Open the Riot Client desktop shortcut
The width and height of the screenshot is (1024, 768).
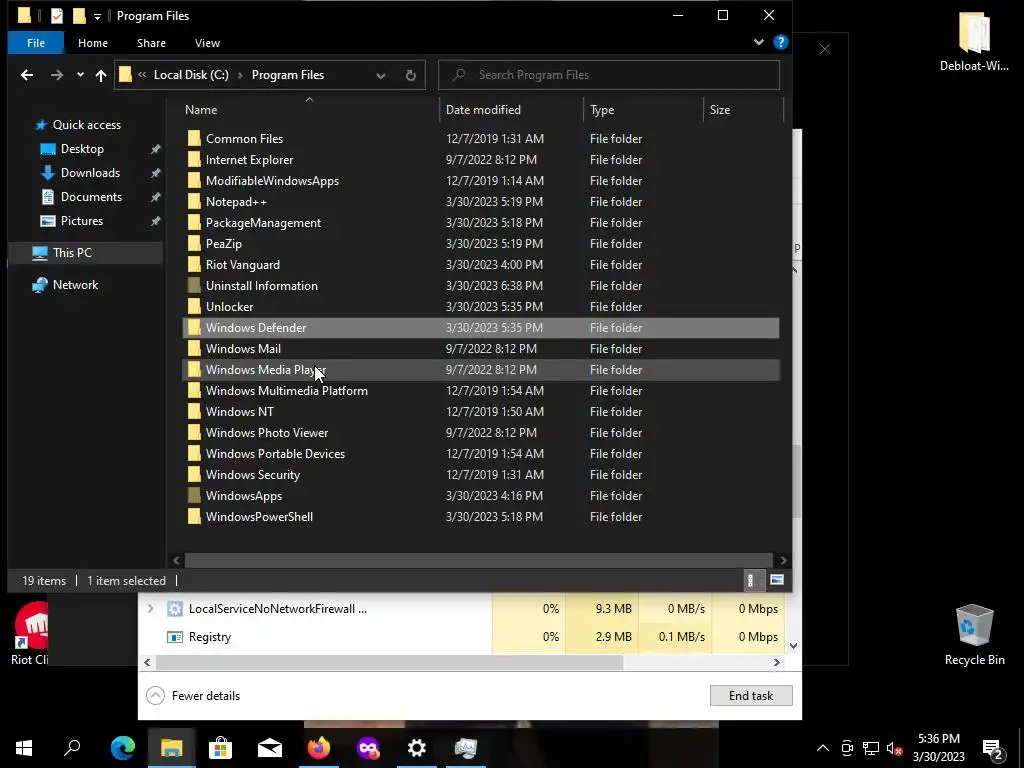coord(29,633)
